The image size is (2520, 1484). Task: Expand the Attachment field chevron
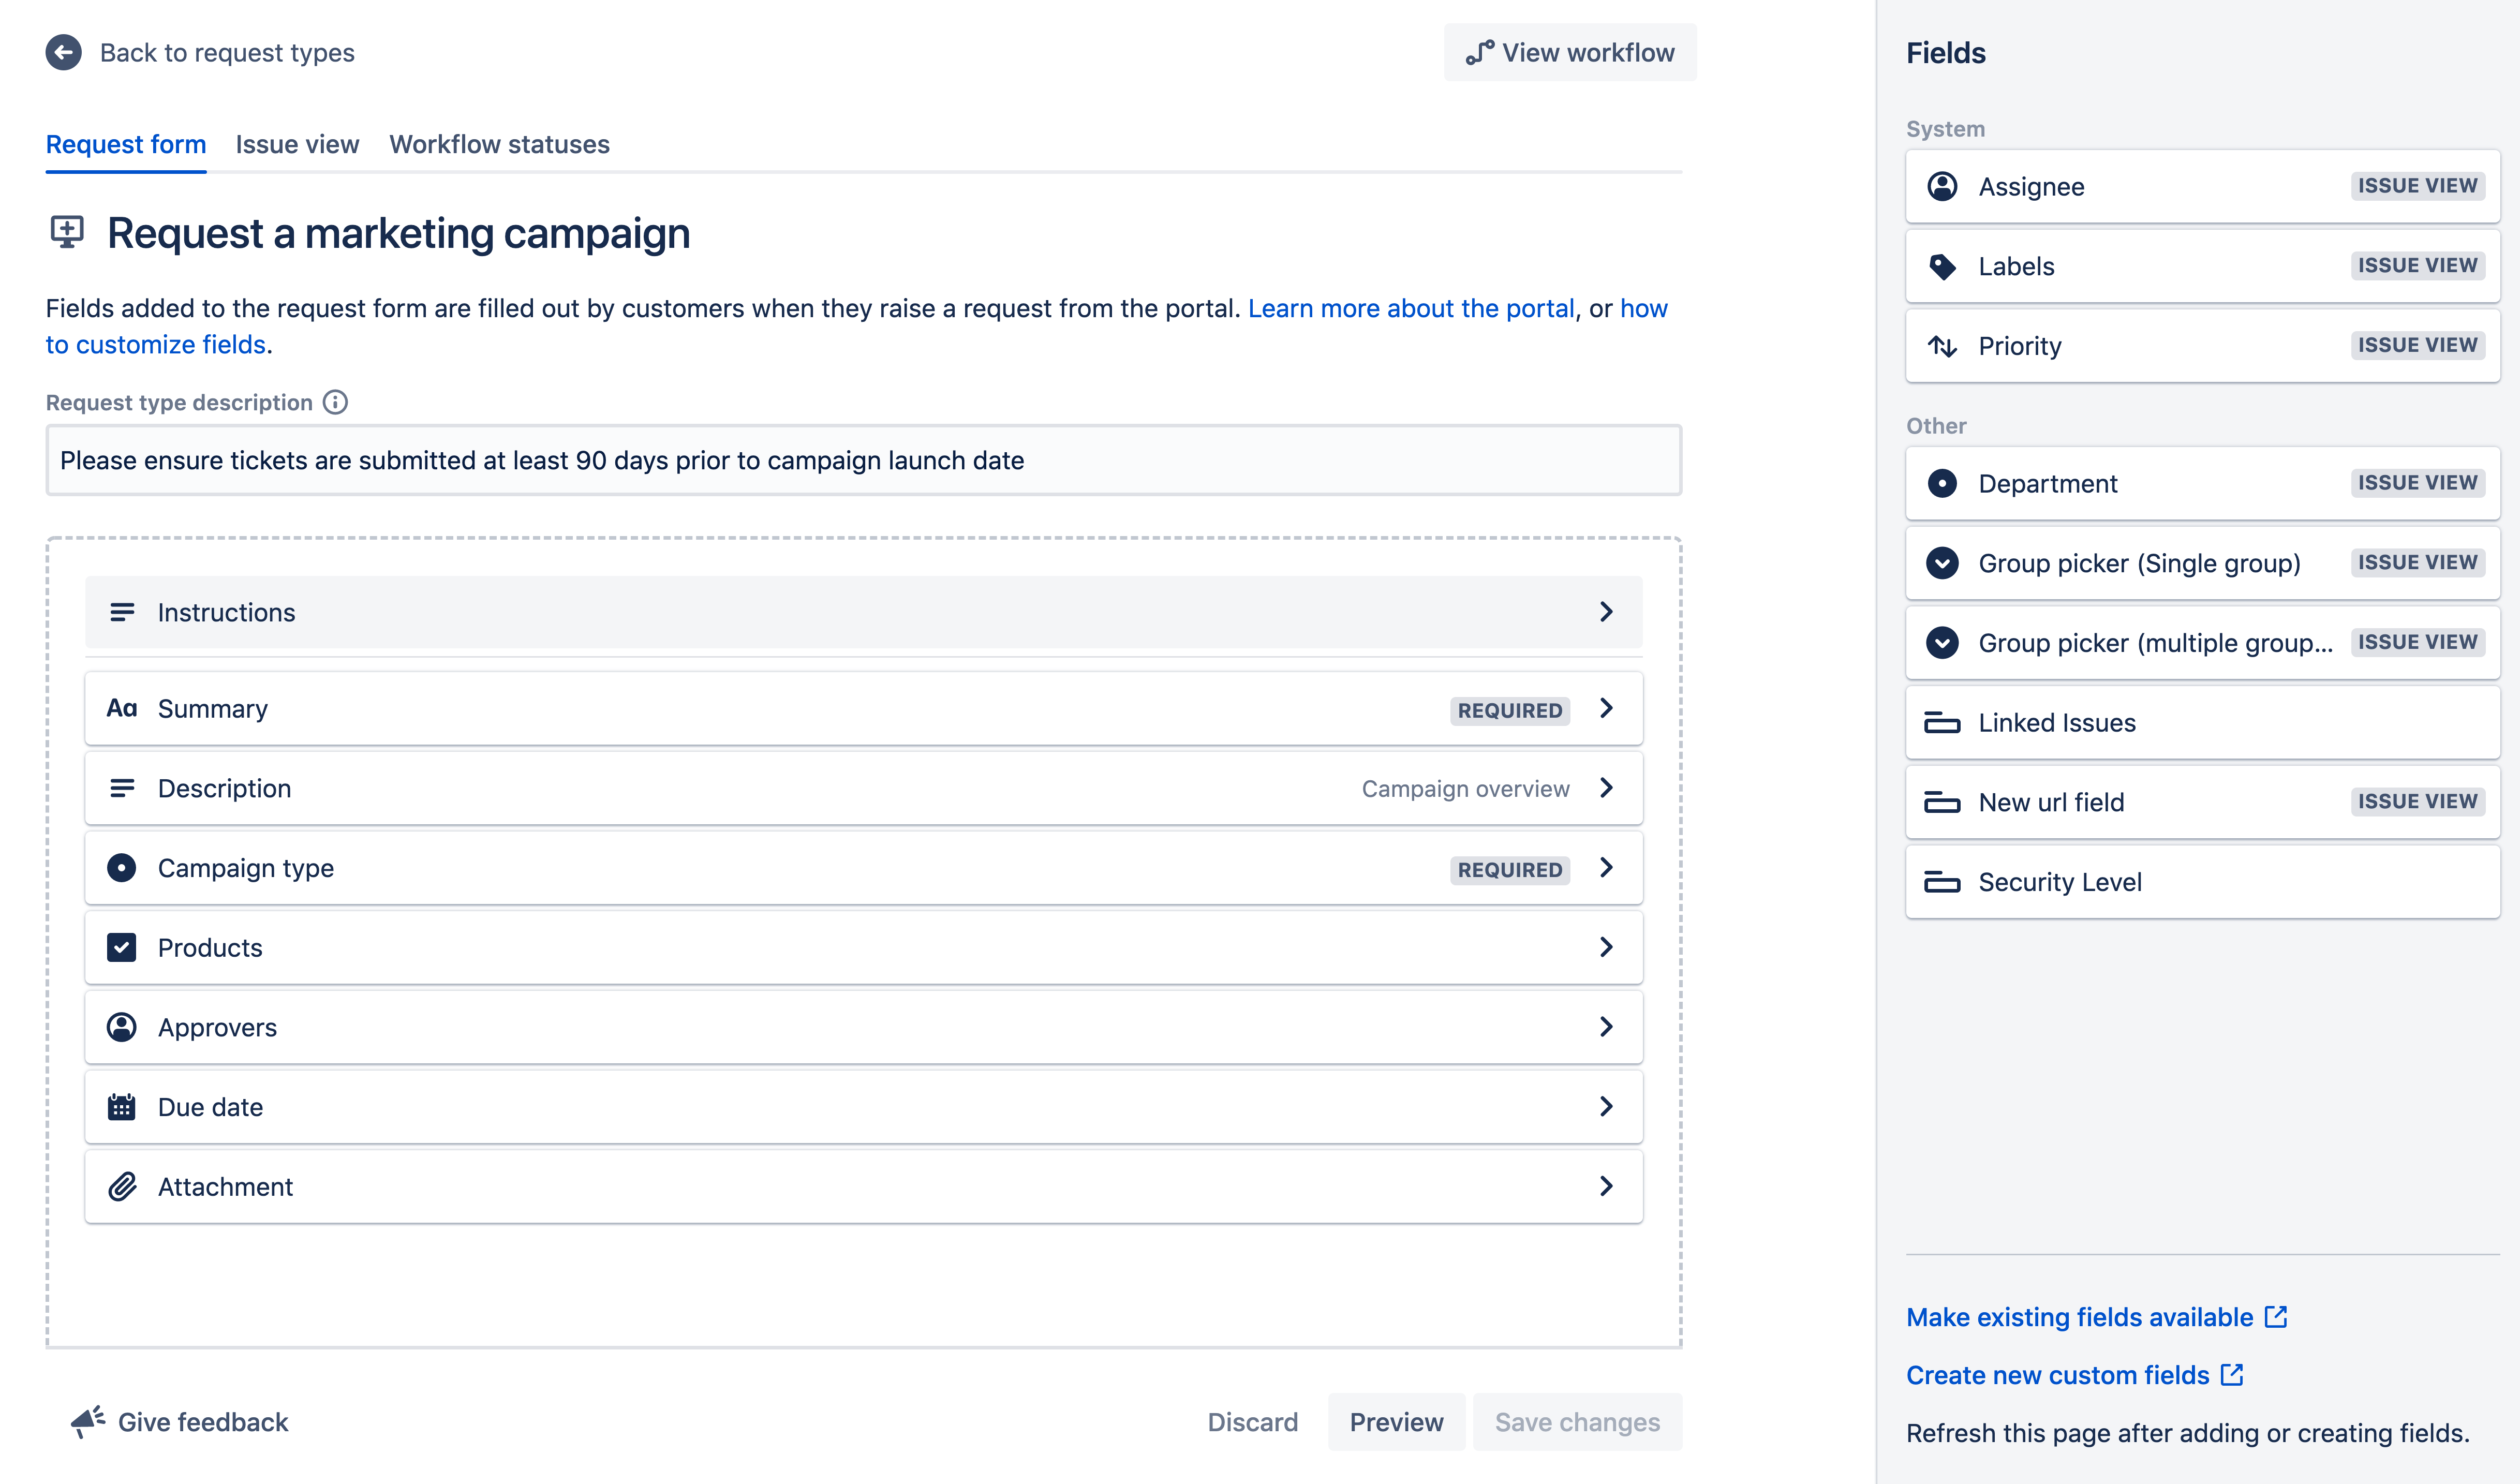pos(1606,1186)
